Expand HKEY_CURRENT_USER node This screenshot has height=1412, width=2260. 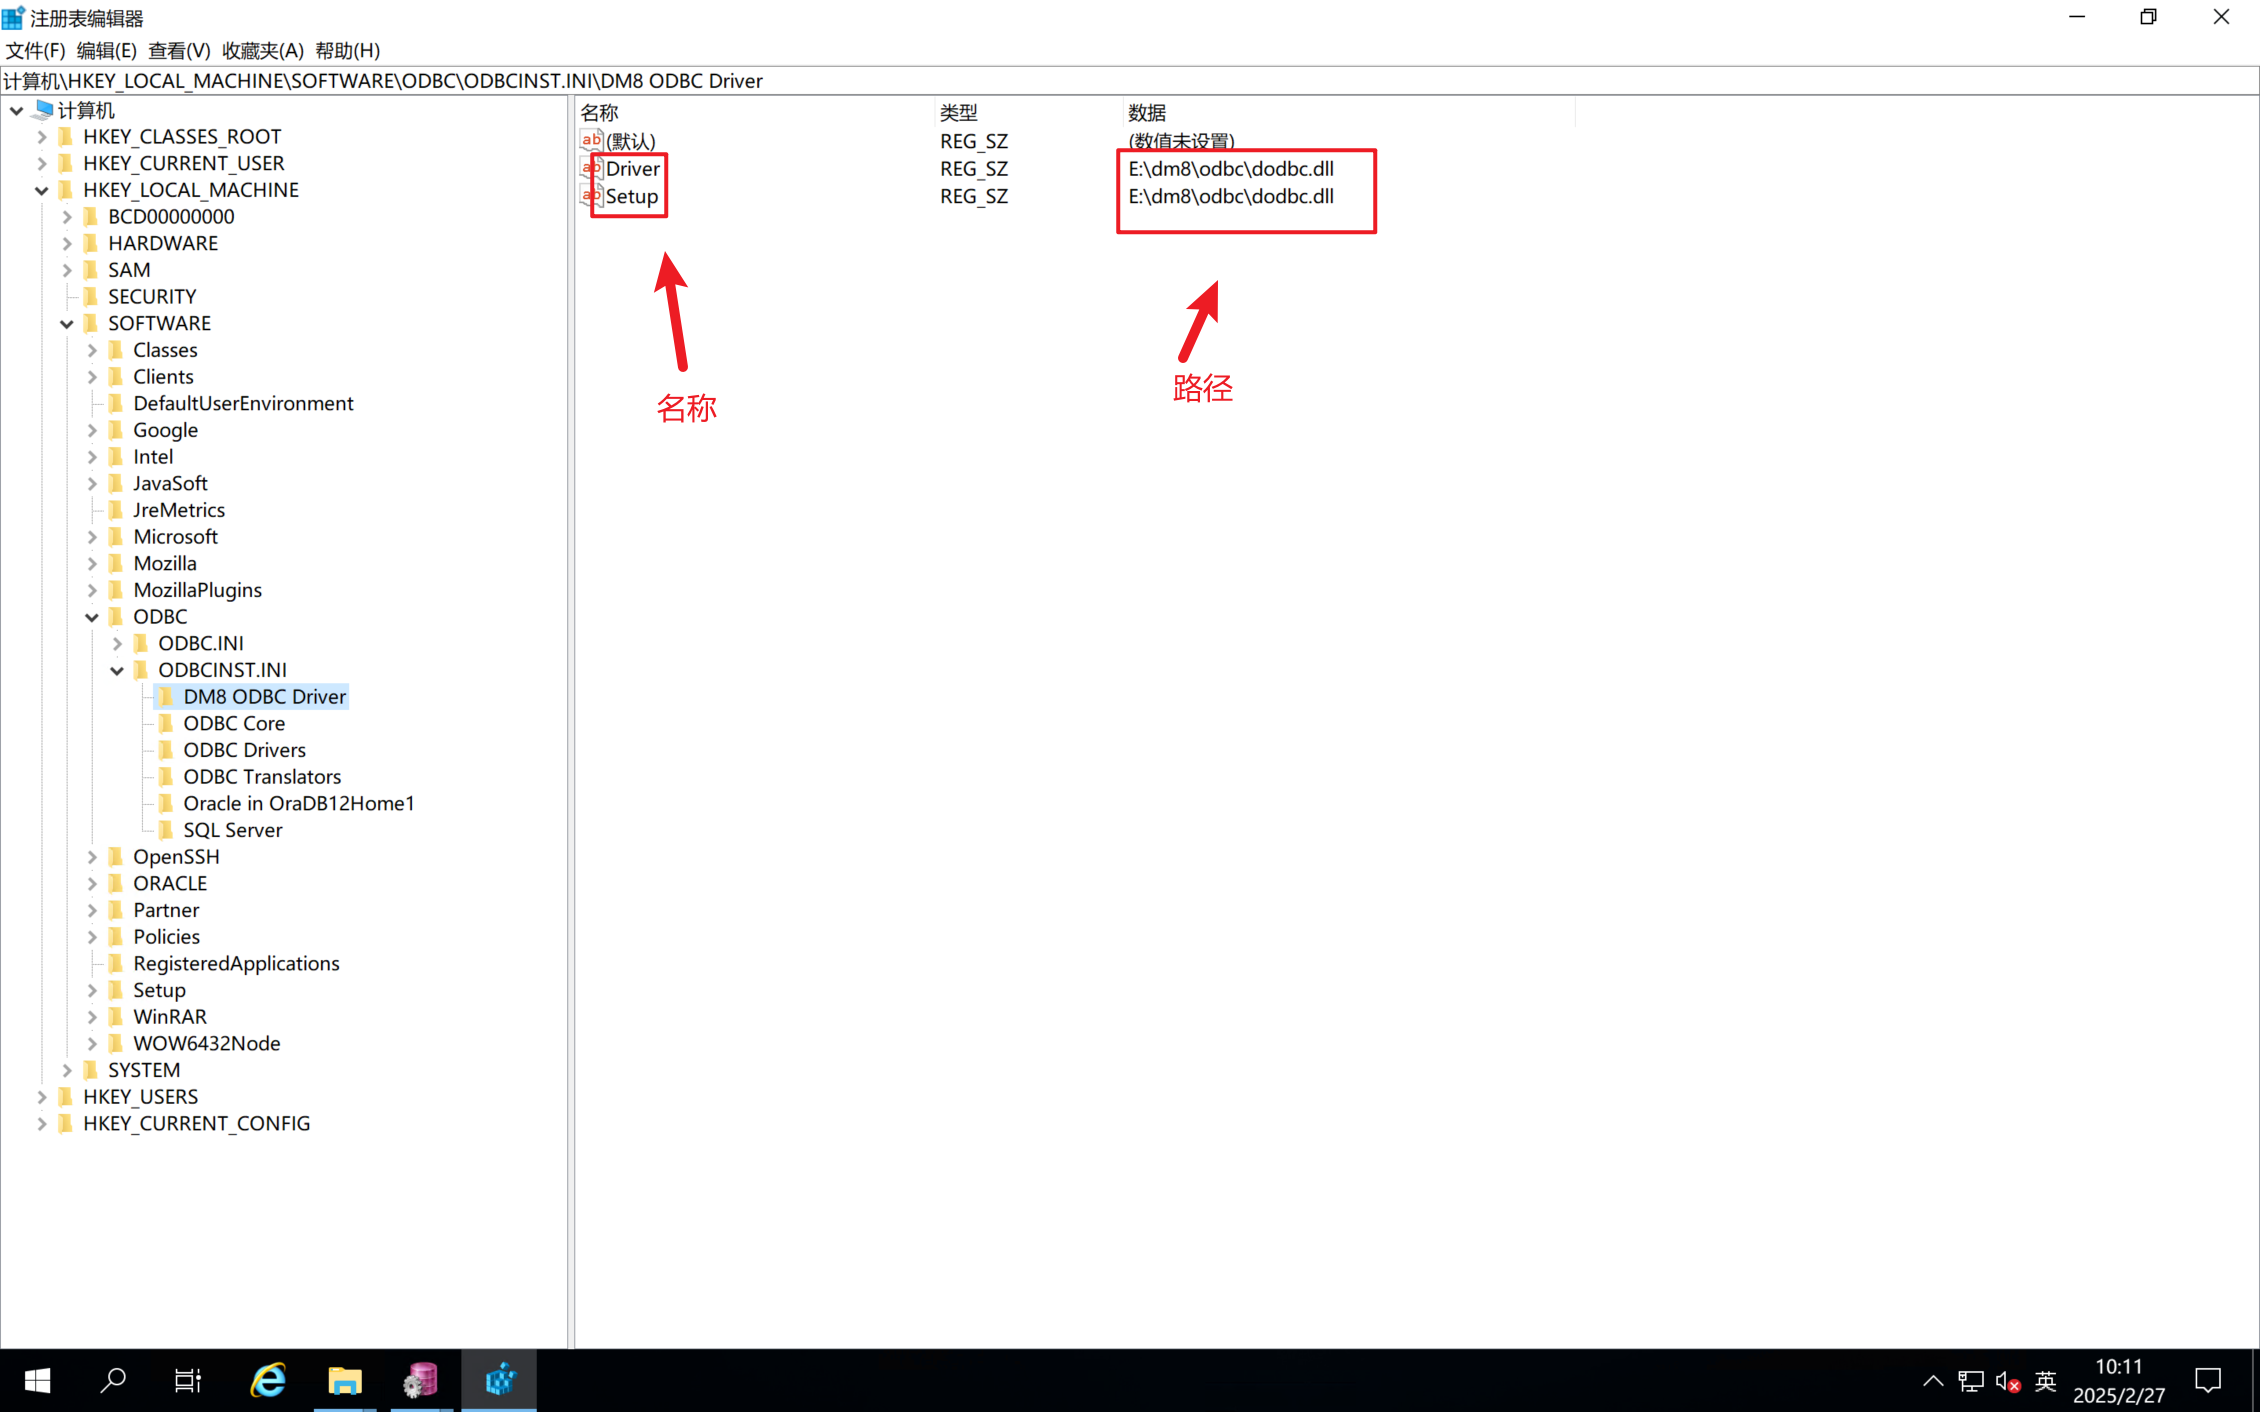(x=42, y=163)
